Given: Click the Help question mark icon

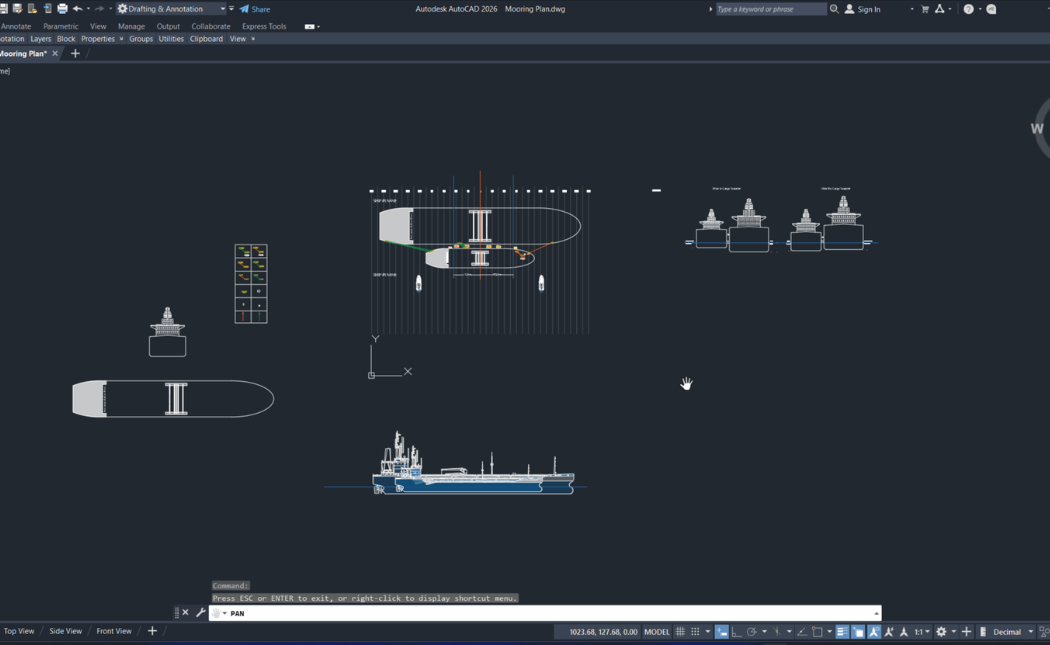Looking at the screenshot, I should pyautogui.click(x=968, y=9).
